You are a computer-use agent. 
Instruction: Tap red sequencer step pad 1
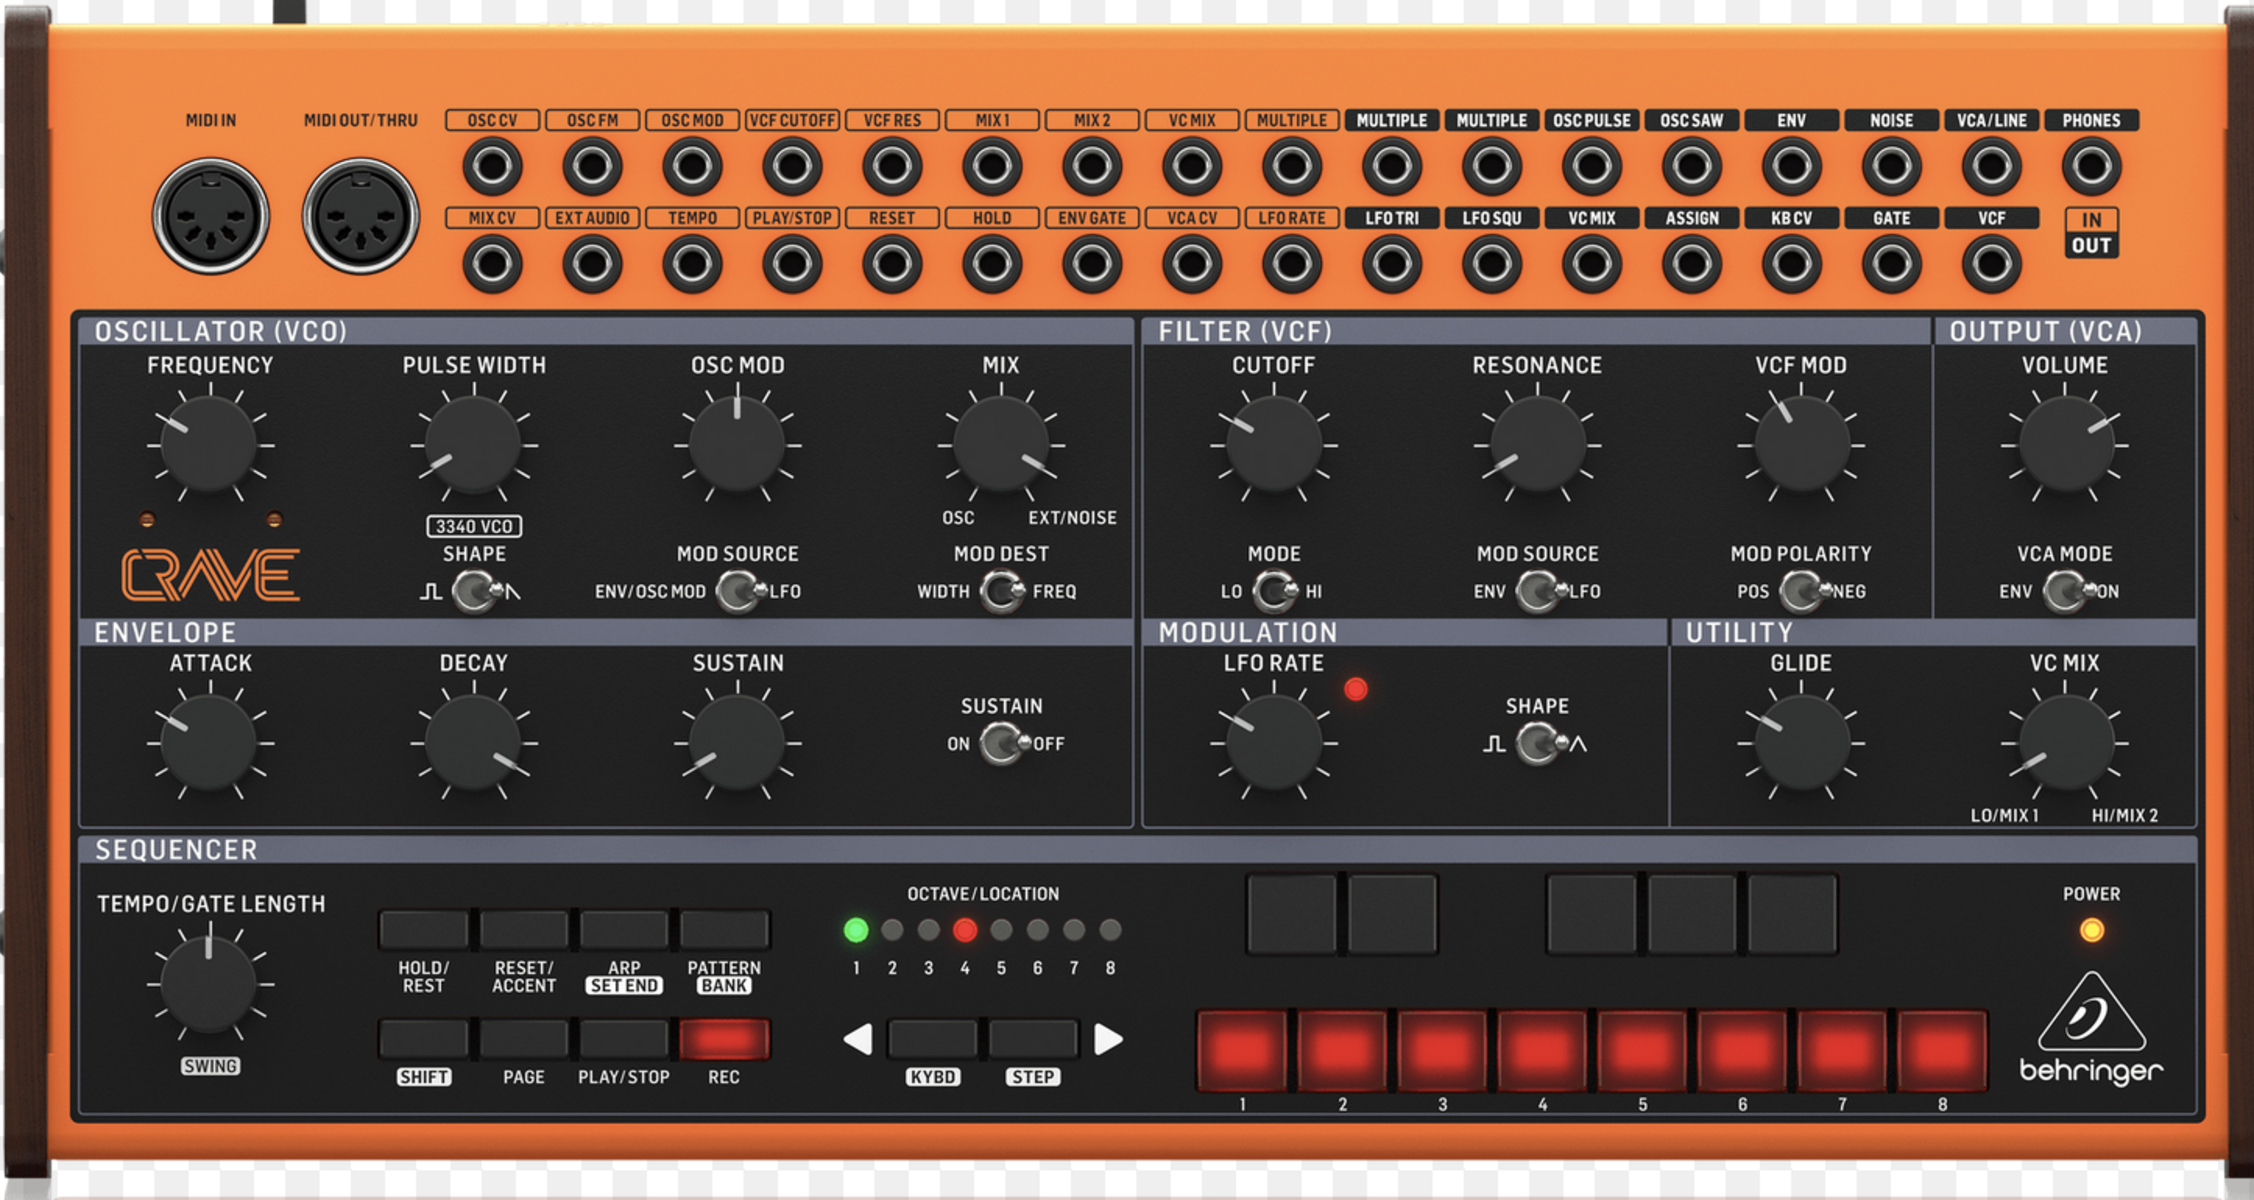tap(1242, 1050)
